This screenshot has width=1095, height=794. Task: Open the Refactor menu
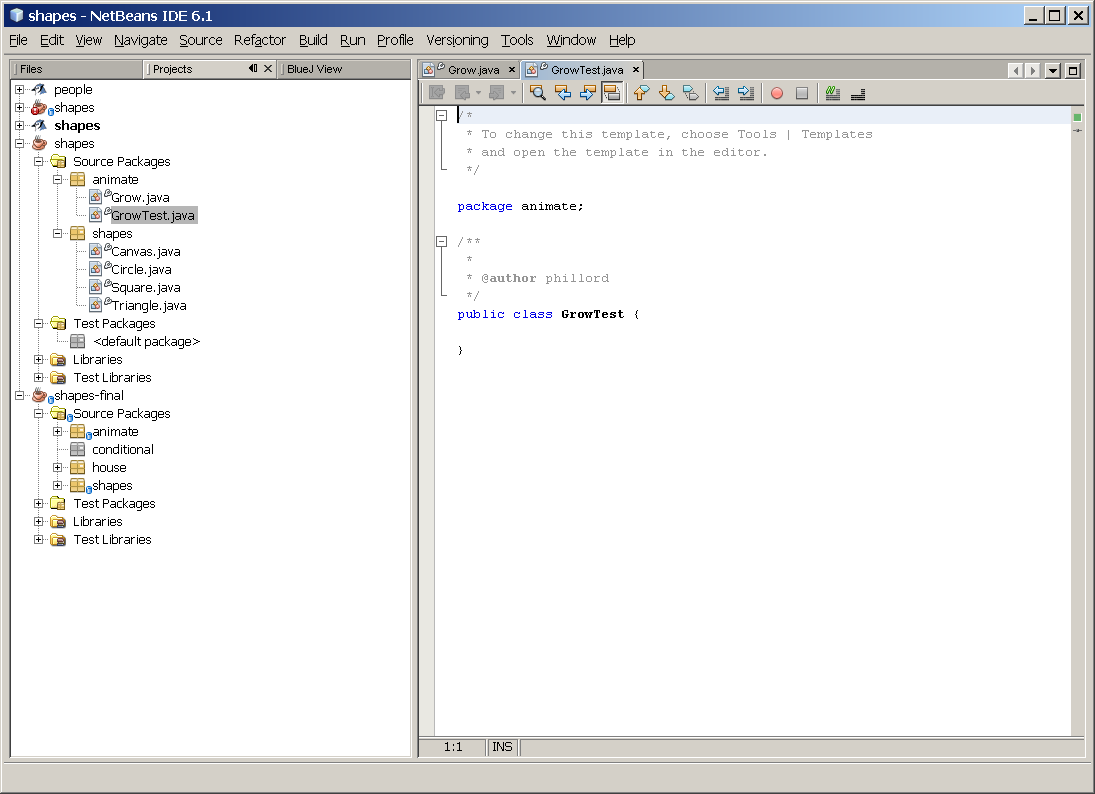coord(260,40)
